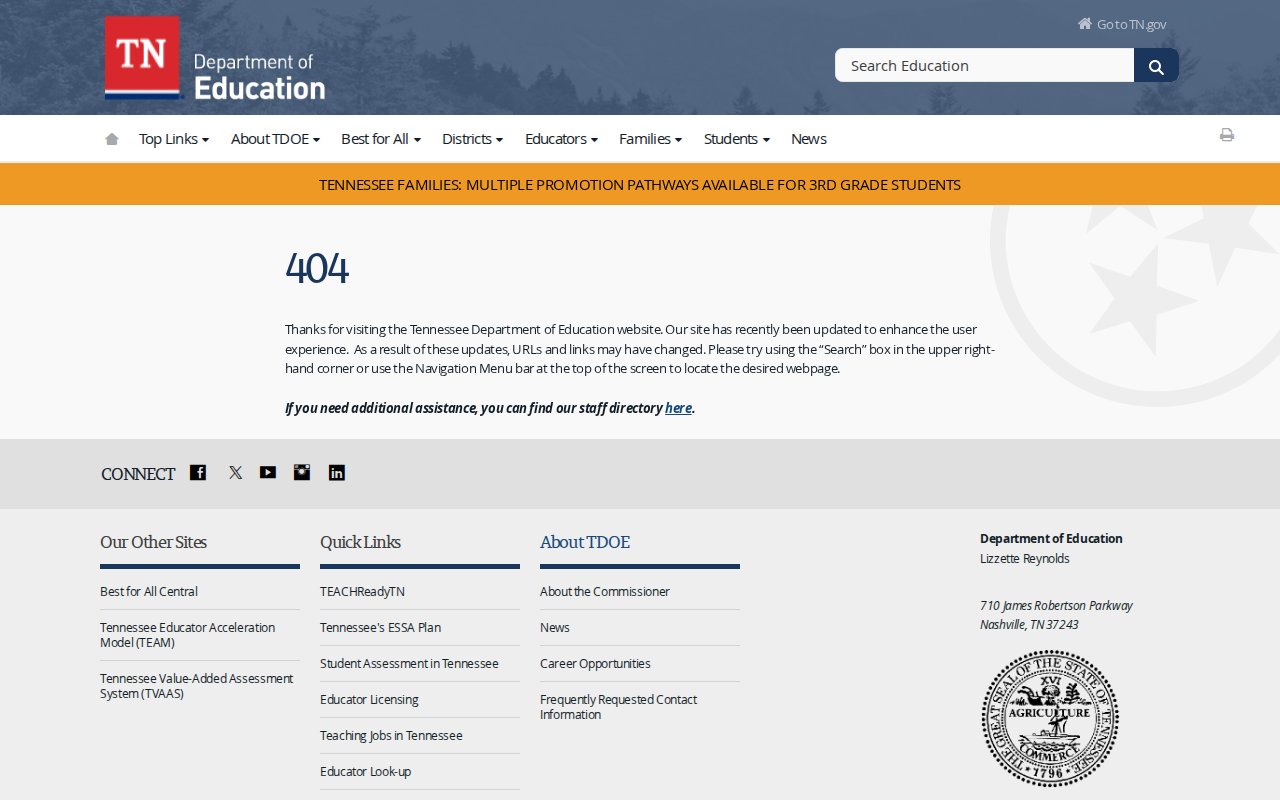
Task: Click the TN Department of Education logo
Action: tap(215, 58)
